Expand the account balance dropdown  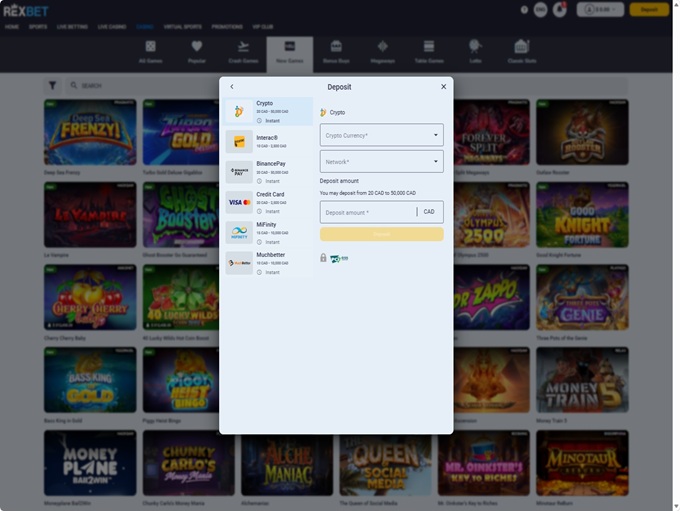pyautogui.click(x=600, y=10)
